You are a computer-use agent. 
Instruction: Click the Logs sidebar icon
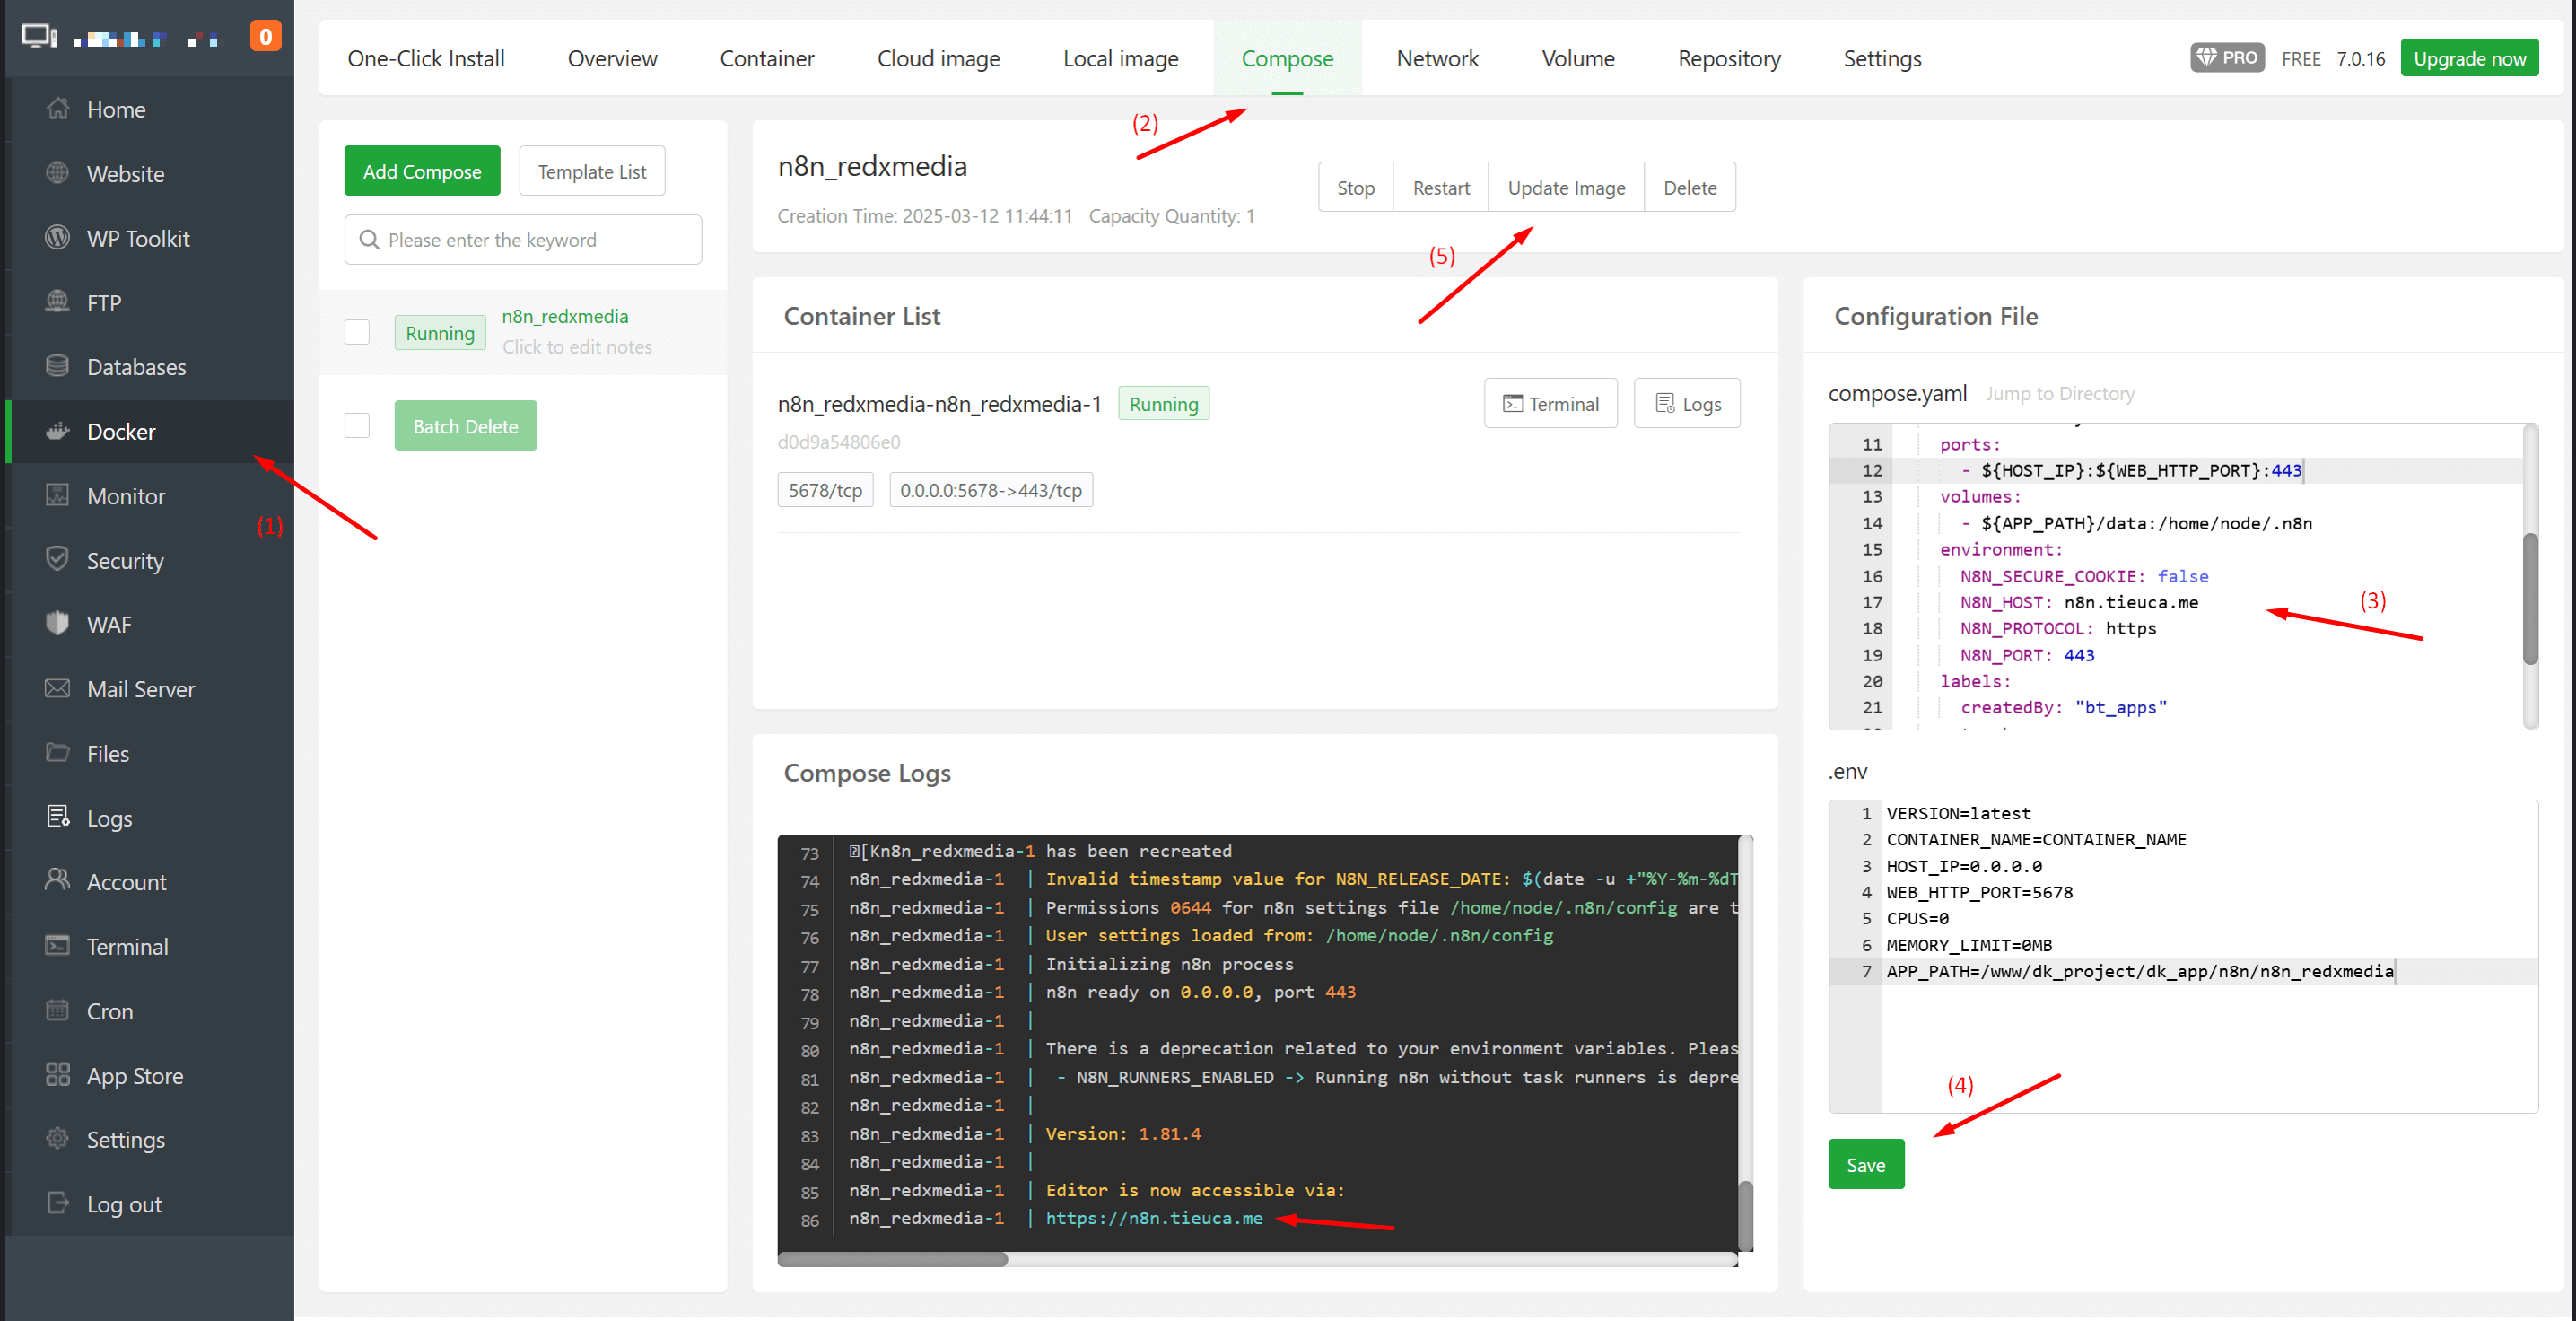(x=58, y=817)
